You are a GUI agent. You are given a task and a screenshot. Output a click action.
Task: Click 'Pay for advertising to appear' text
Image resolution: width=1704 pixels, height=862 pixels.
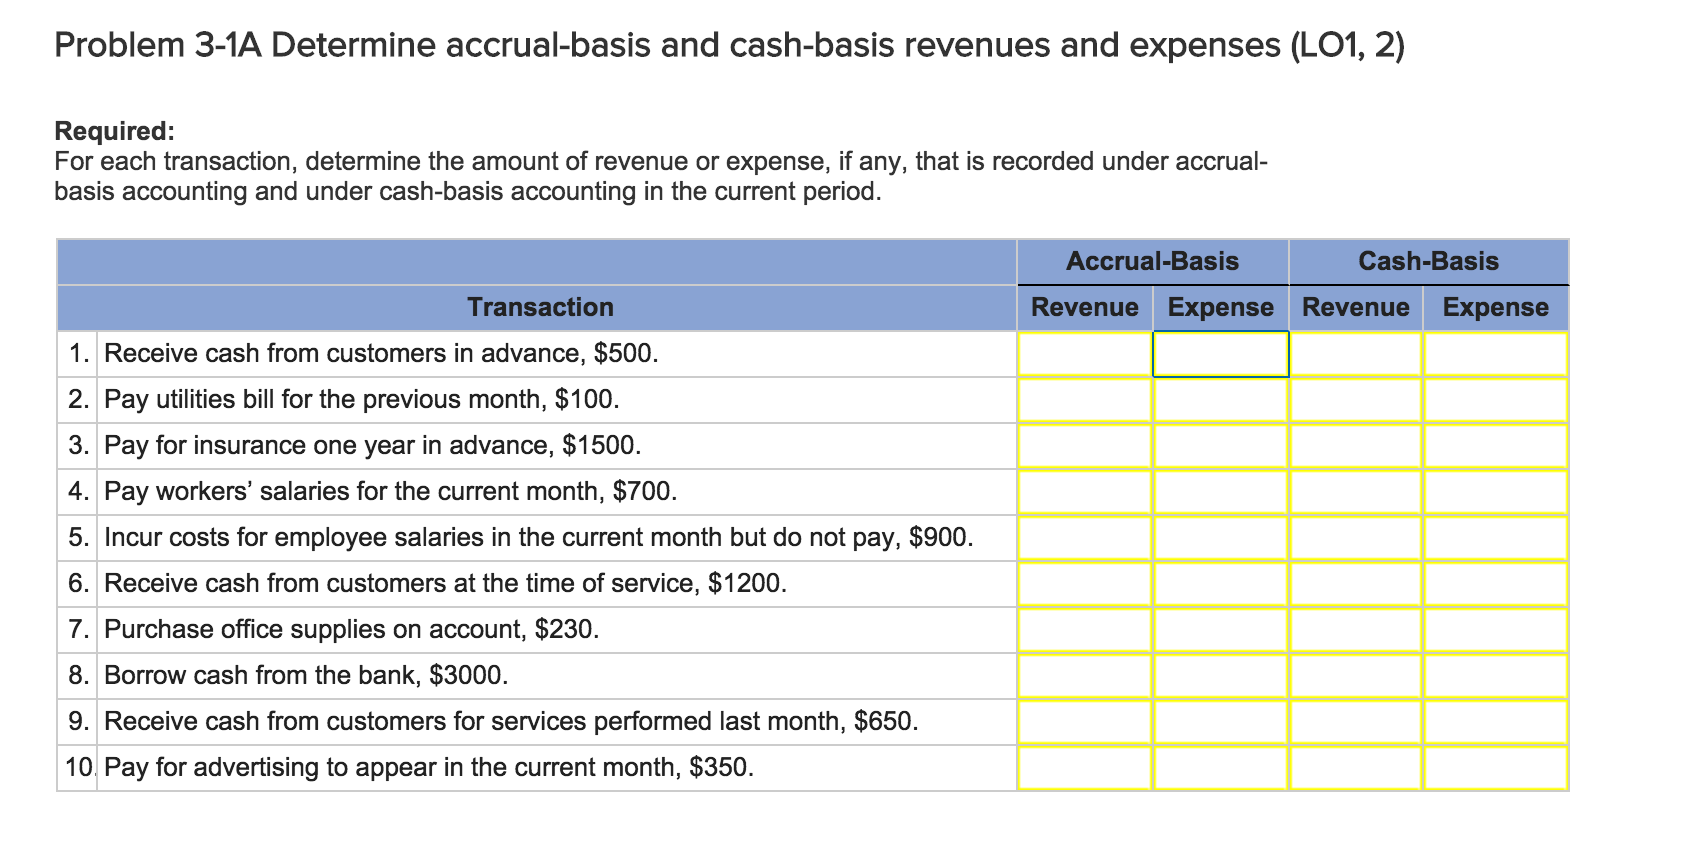(x=256, y=768)
